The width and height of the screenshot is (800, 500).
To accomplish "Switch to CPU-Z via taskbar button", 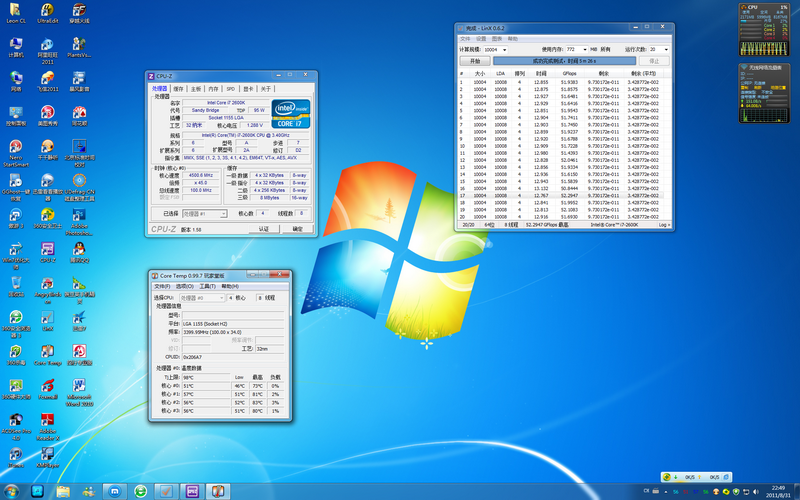I will 192,491.
